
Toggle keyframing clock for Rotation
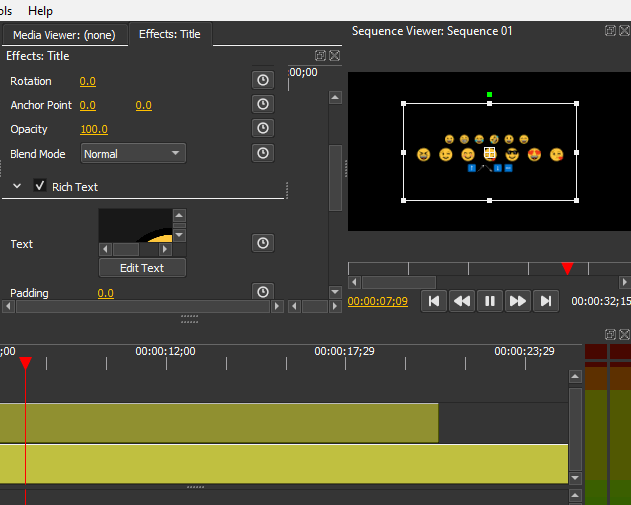click(x=263, y=80)
